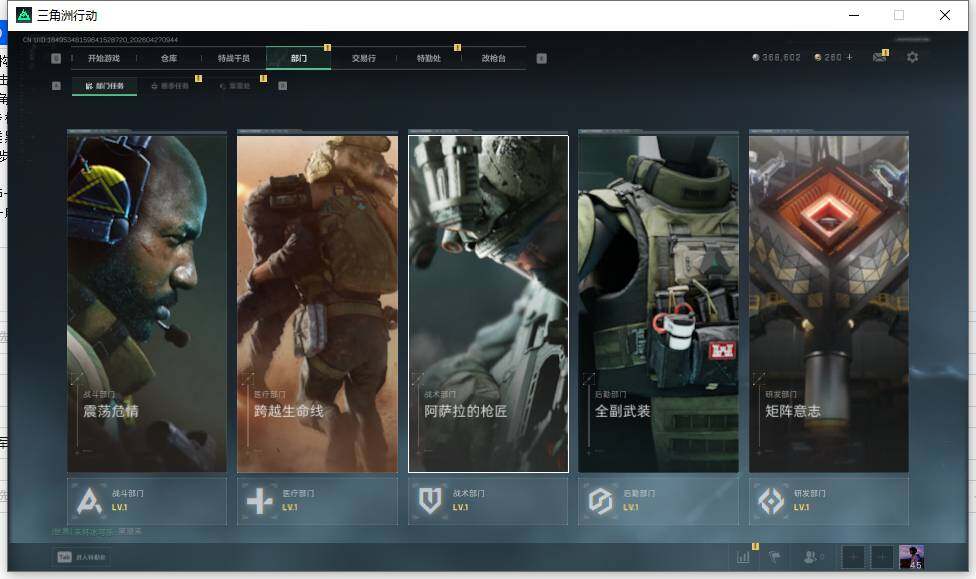This screenshot has width=976, height=579.
Task: Open the settings gear icon
Action: pyautogui.click(x=913, y=57)
